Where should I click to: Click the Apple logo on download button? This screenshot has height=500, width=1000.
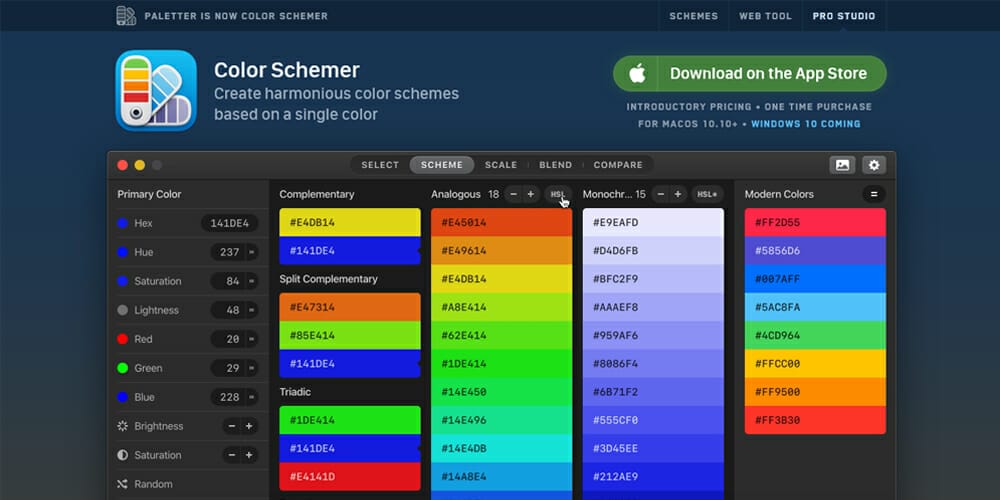tap(636, 73)
